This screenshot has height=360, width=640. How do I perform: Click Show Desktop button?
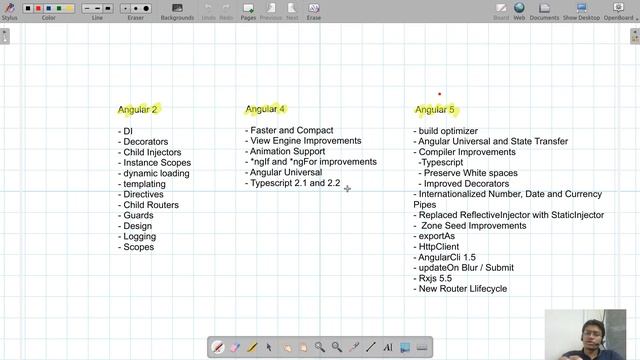pyautogui.click(x=581, y=11)
